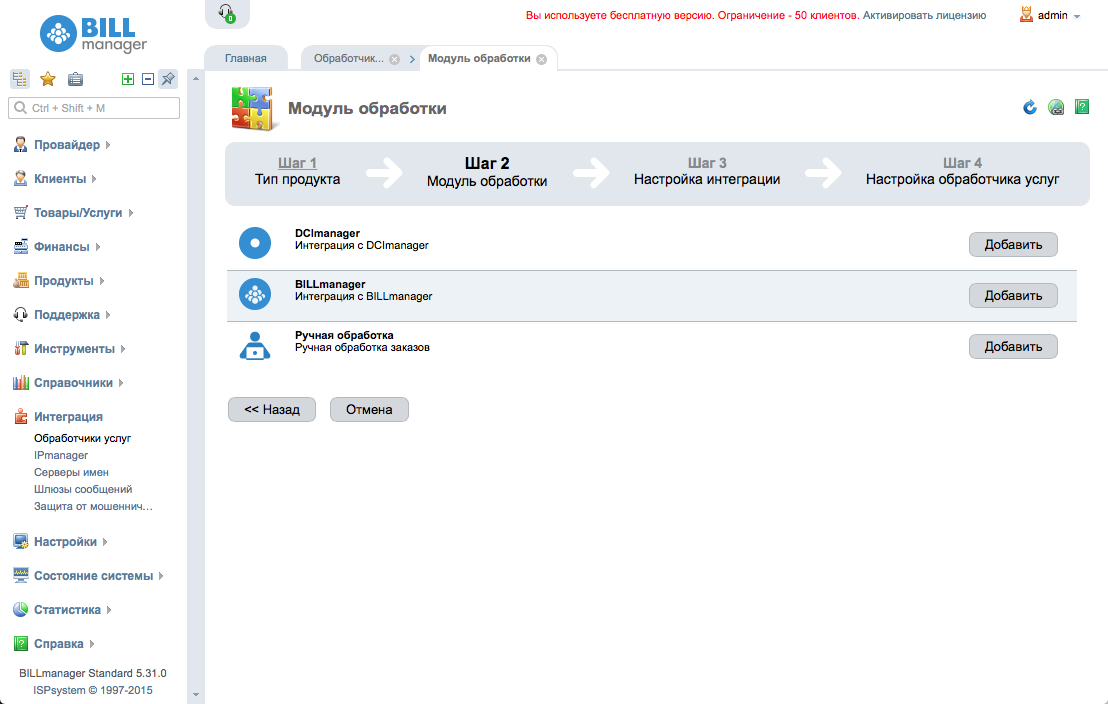Viewport: 1108px width, 704px height.
Task: Expand the Инструменты menu section
Action: click(122, 348)
